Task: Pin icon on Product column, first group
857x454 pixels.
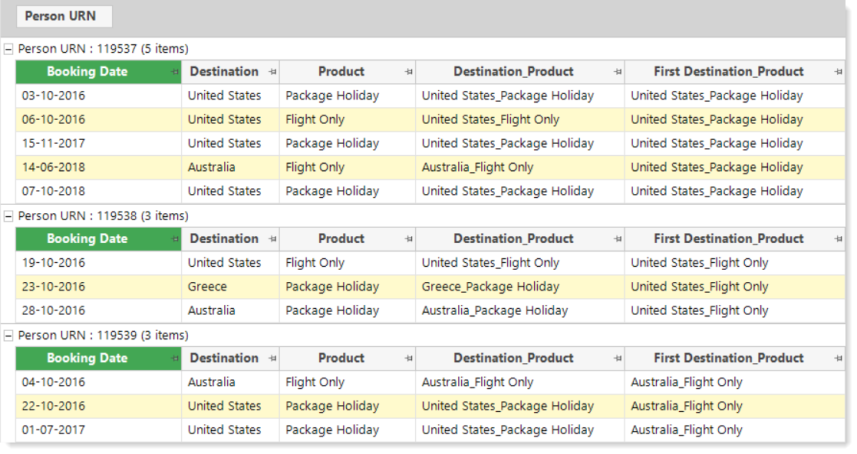Action: [408, 72]
